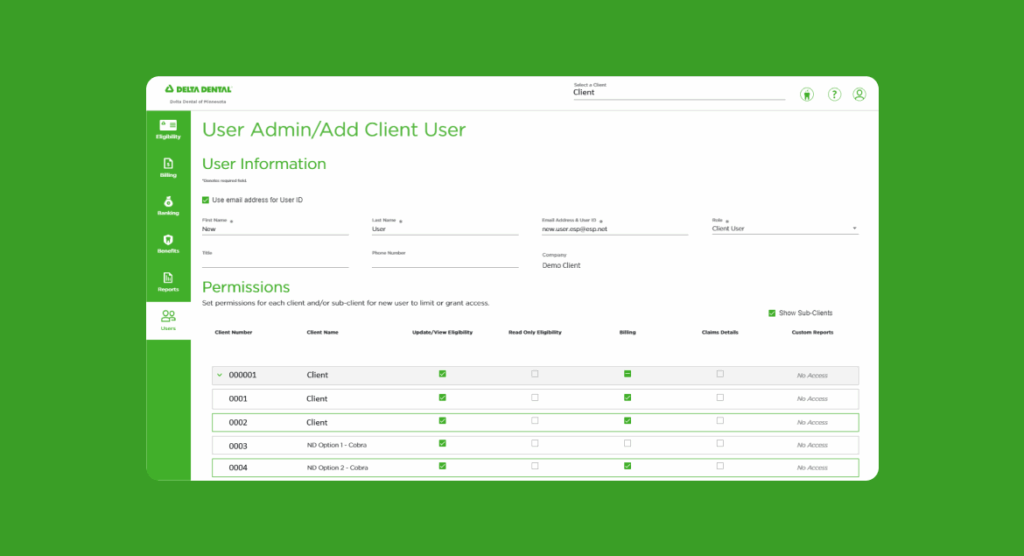Open the user profile icon
This screenshot has width=1024, height=556.
[859, 95]
